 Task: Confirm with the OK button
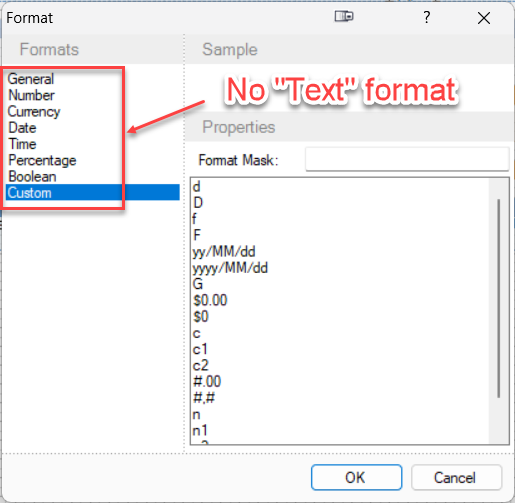[356, 477]
